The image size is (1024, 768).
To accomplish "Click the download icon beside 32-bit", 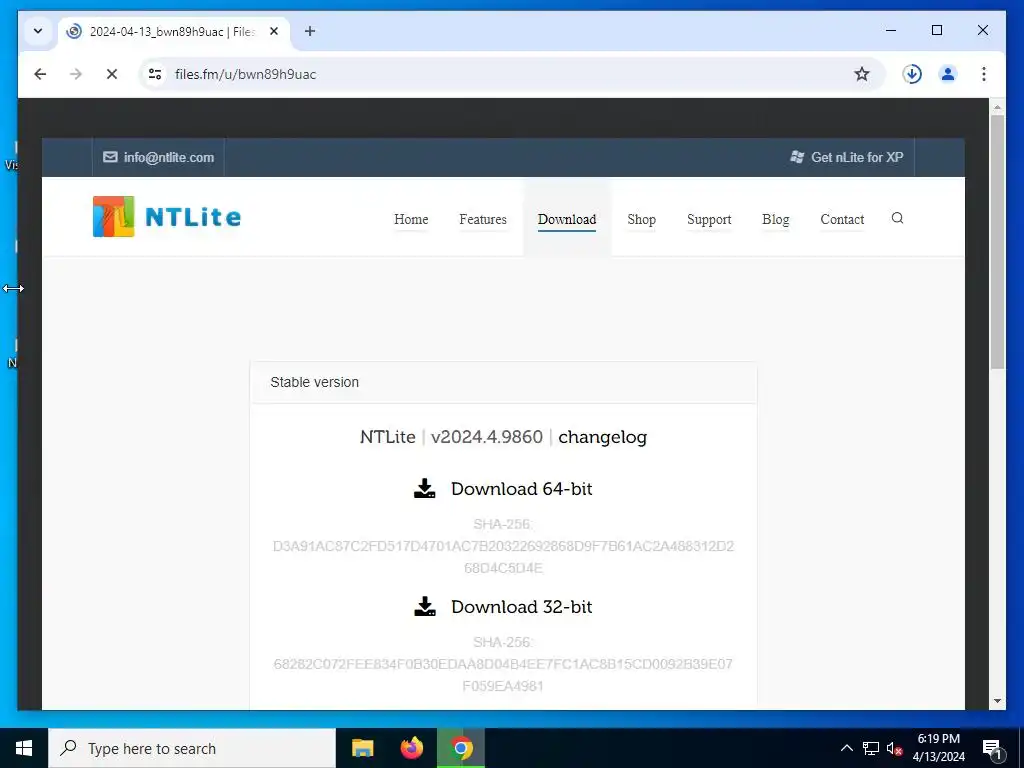I will point(424,607).
